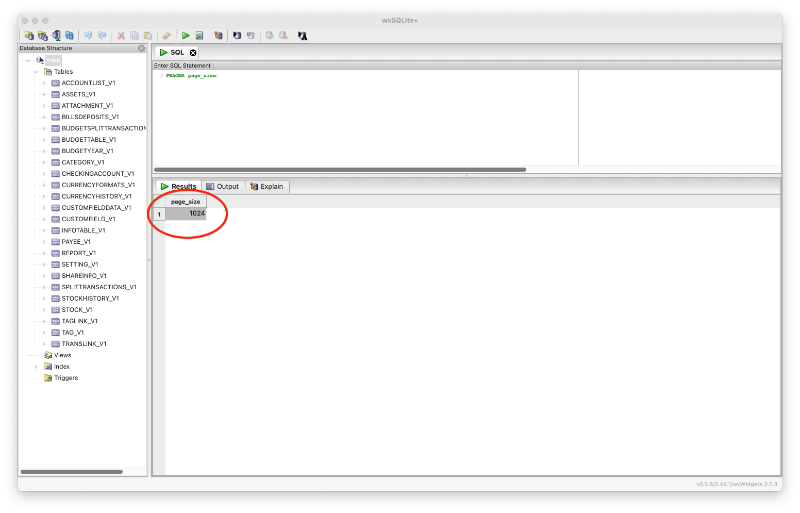Expand the Index tree node
The height and width of the screenshot is (513, 800).
coord(36,366)
